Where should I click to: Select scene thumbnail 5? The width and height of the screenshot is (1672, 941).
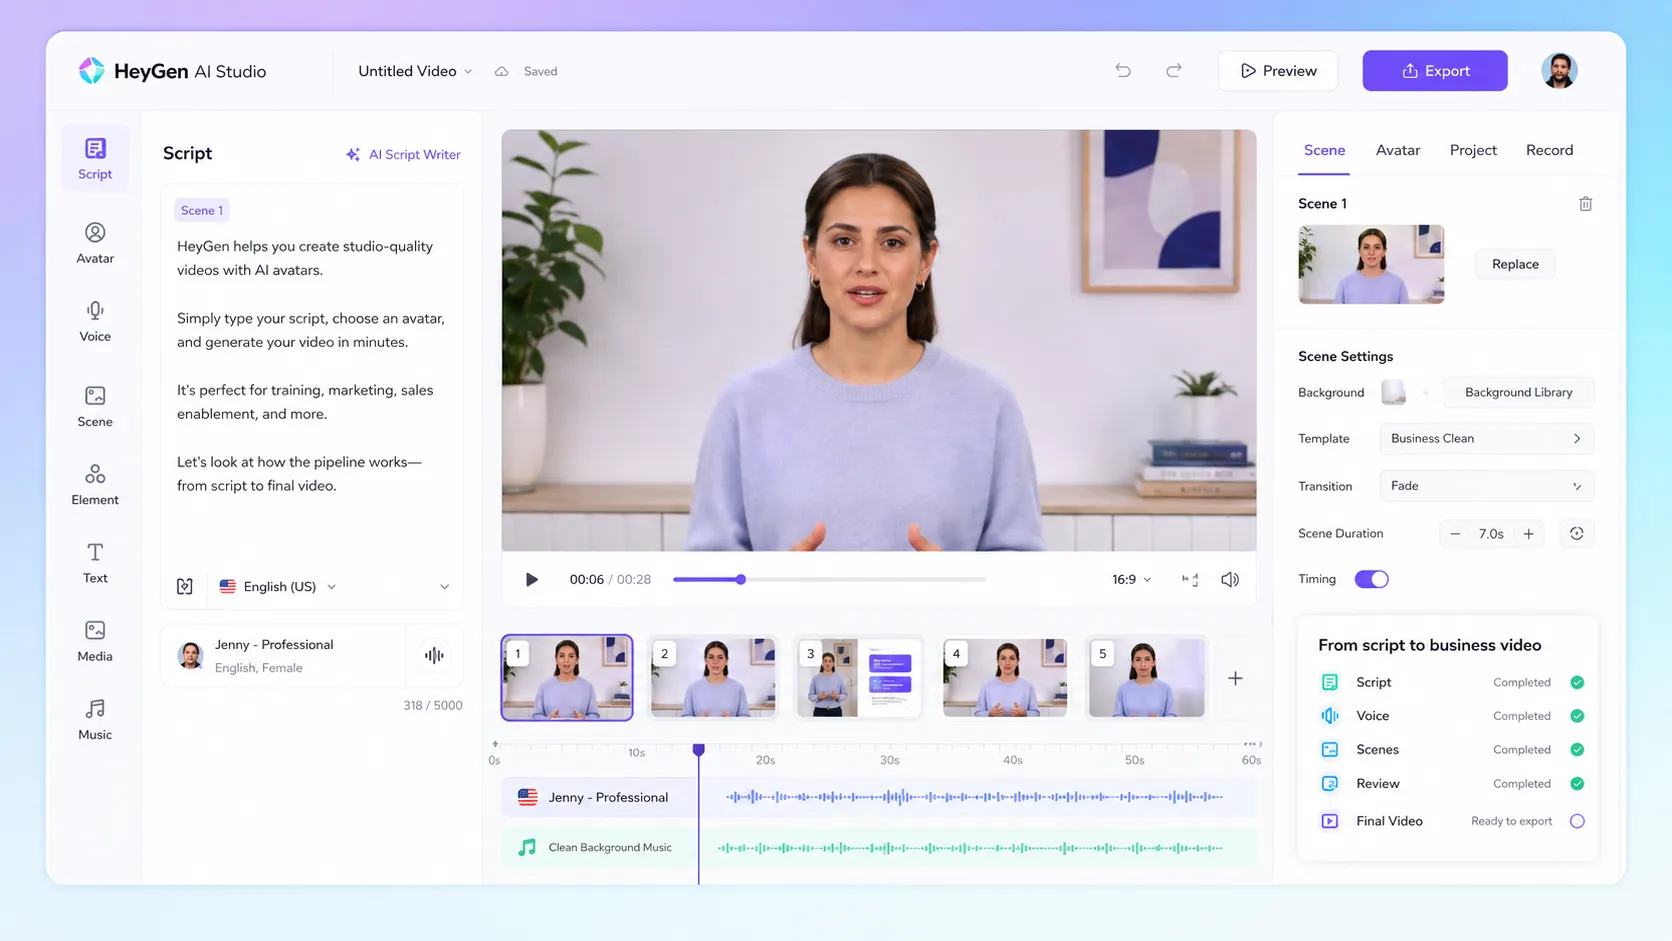tap(1147, 677)
